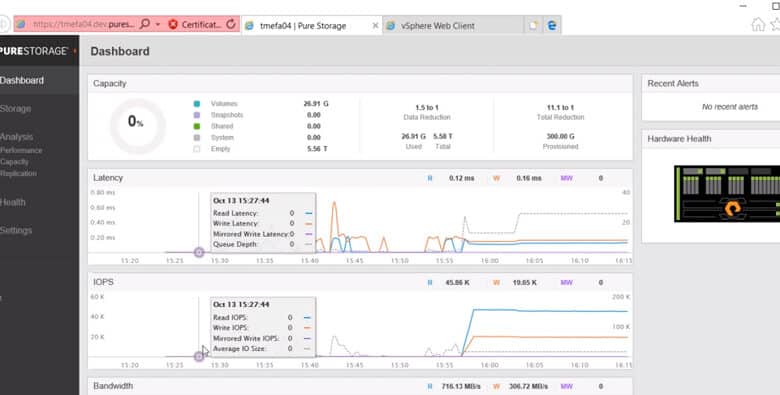The height and width of the screenshot is (395, 780).
Task: Open Capacity under Analysis
Action: click(14, 162)
